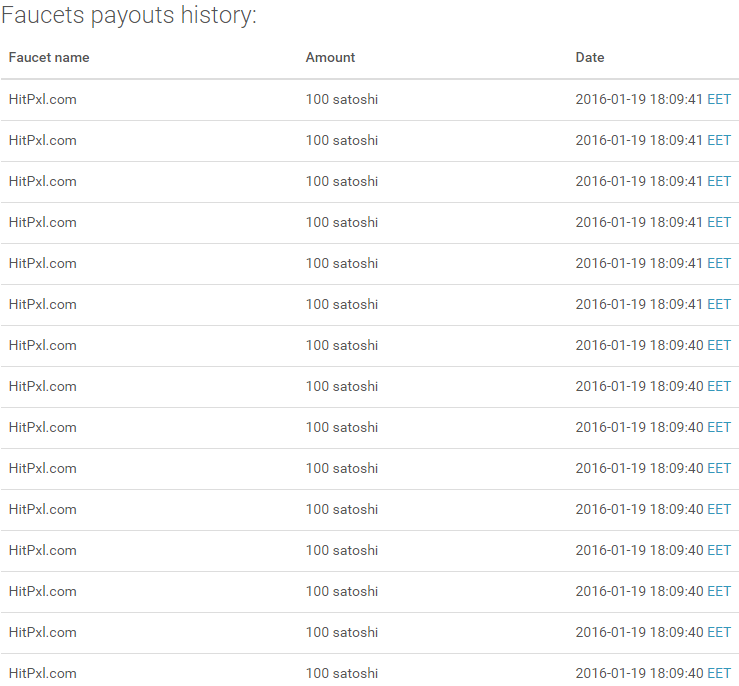Click the first 18:09:40 date text
The image size is (739, 686).
pyautogui.click(x=639, y=345)
